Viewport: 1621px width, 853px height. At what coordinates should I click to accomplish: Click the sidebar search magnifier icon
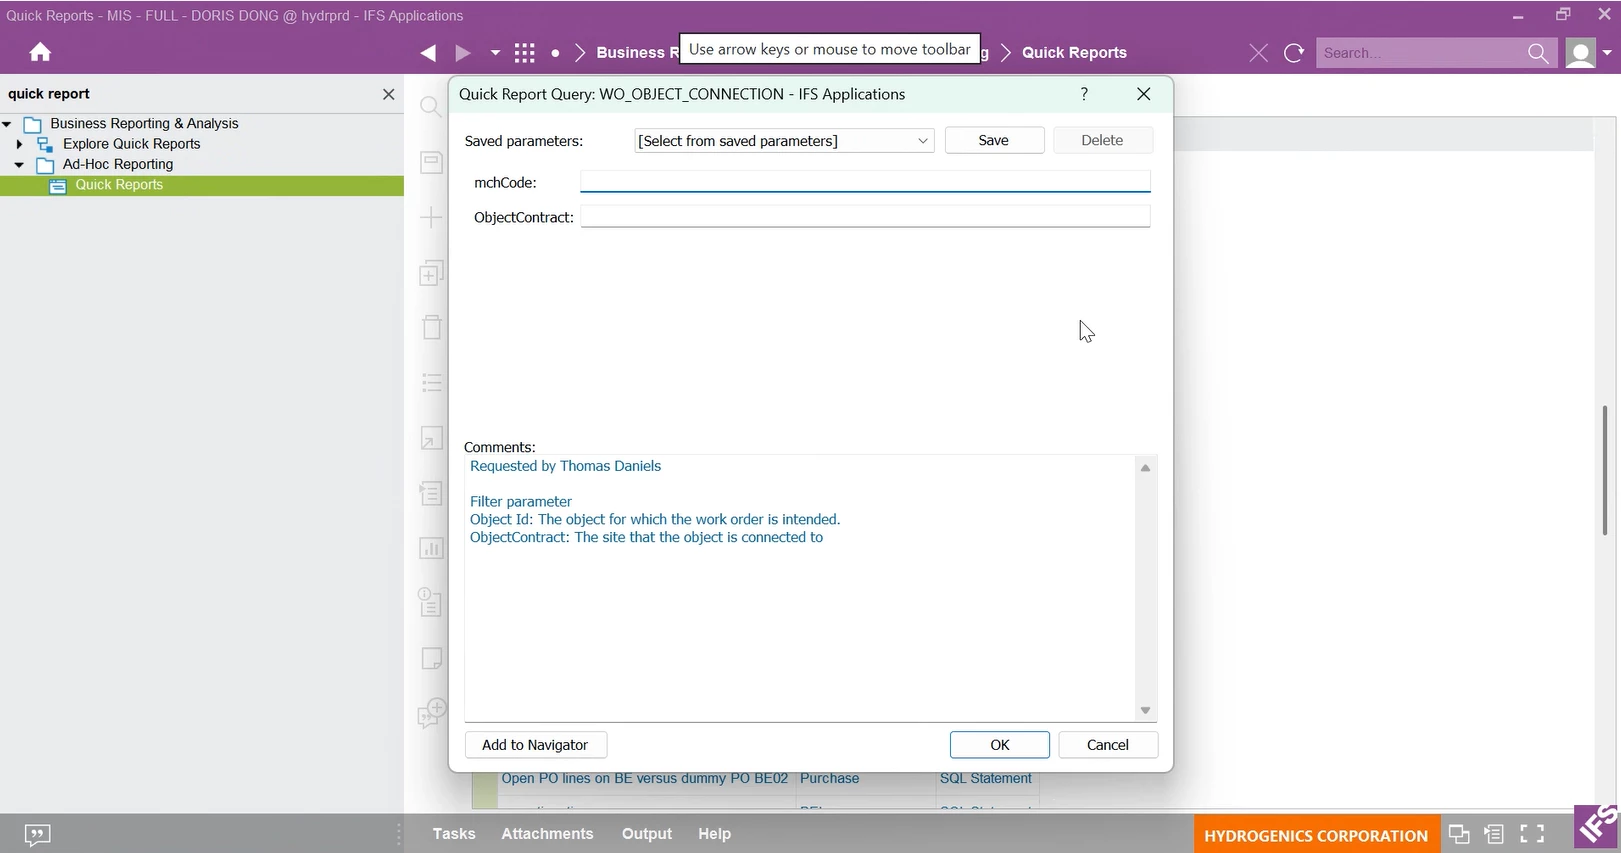(x=431, y=107)
